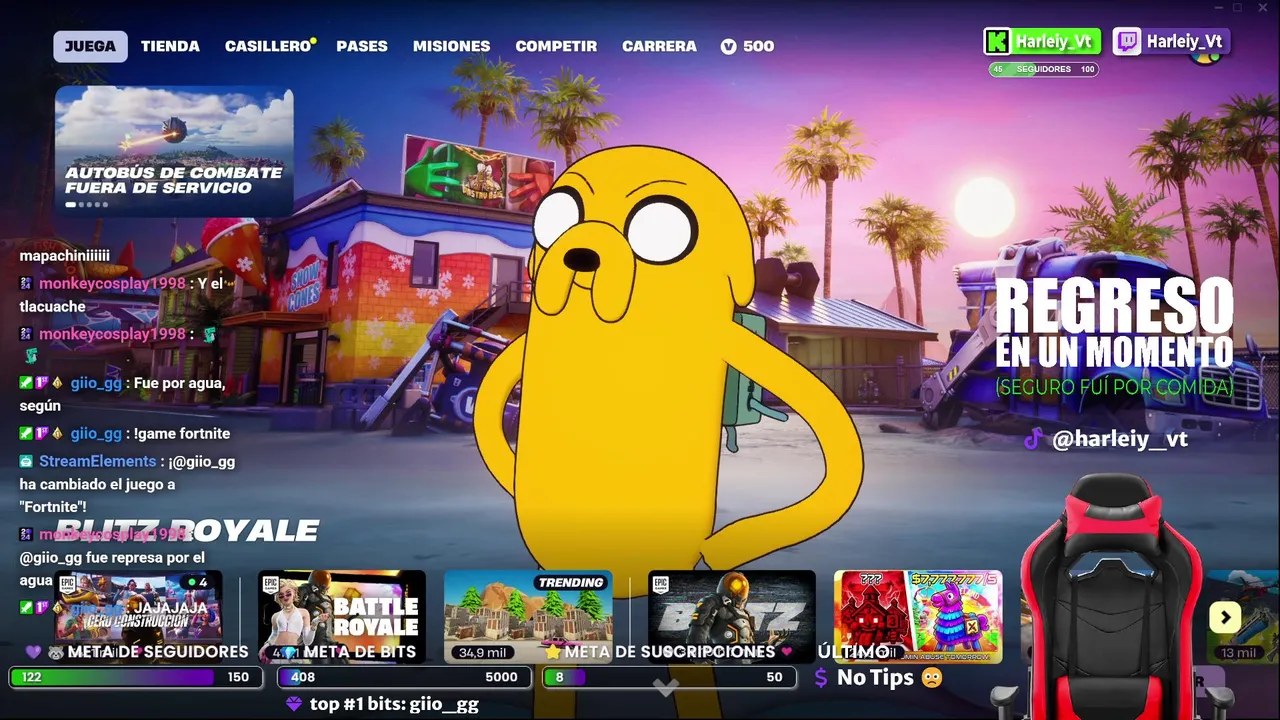The image size is (1280, 720).
Task: Click the REGRESO EN UN MOMENTO heading
Action: tap(1114, 322)
